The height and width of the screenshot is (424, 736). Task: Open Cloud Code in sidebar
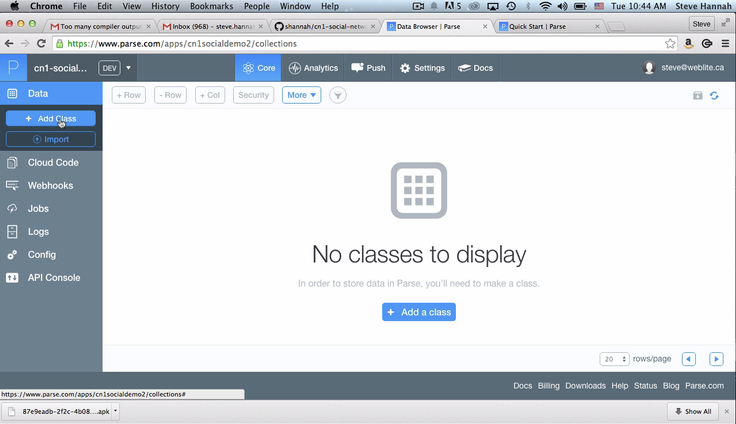(x=51, y=162)
